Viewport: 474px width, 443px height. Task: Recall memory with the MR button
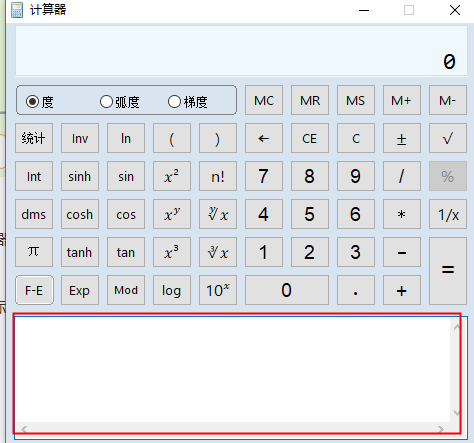(310, 100)
